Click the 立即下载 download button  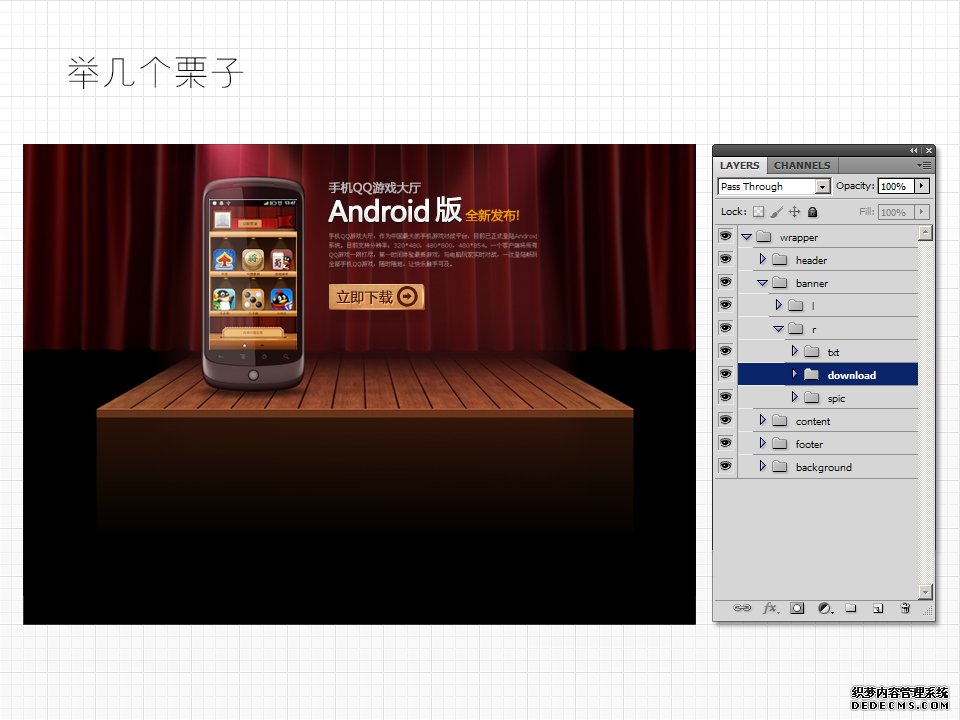pyautogui.click(x=377, y=297)
